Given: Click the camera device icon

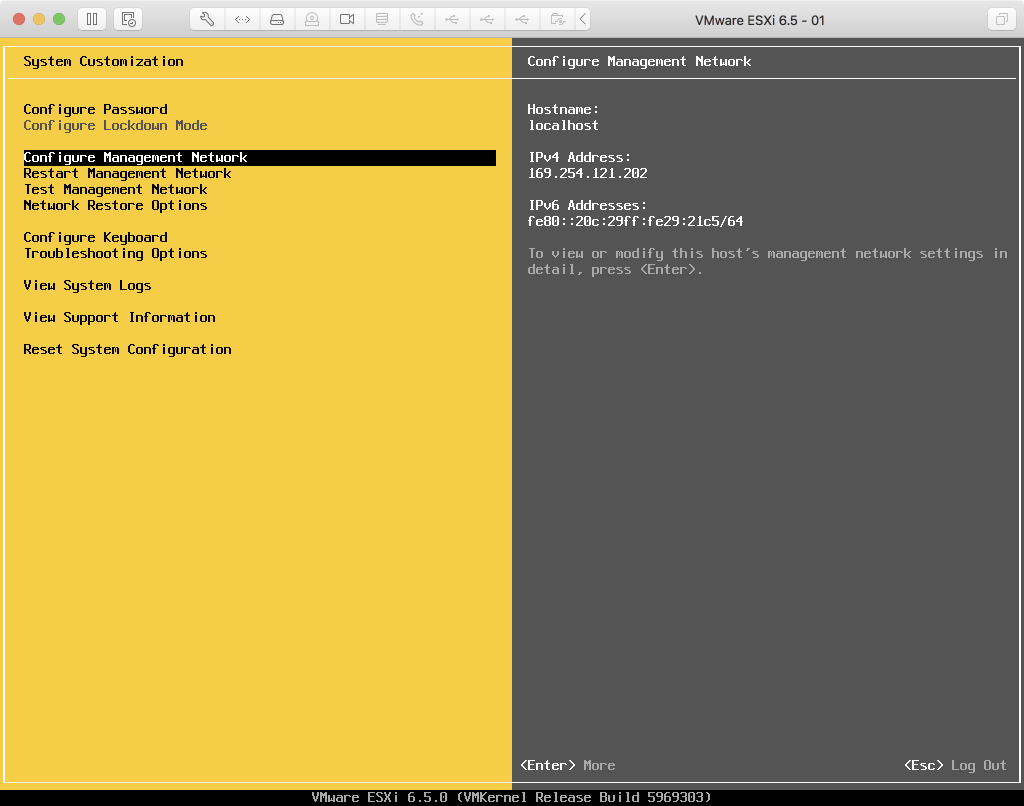Looking at the screenshot, I should coord(347,19).
